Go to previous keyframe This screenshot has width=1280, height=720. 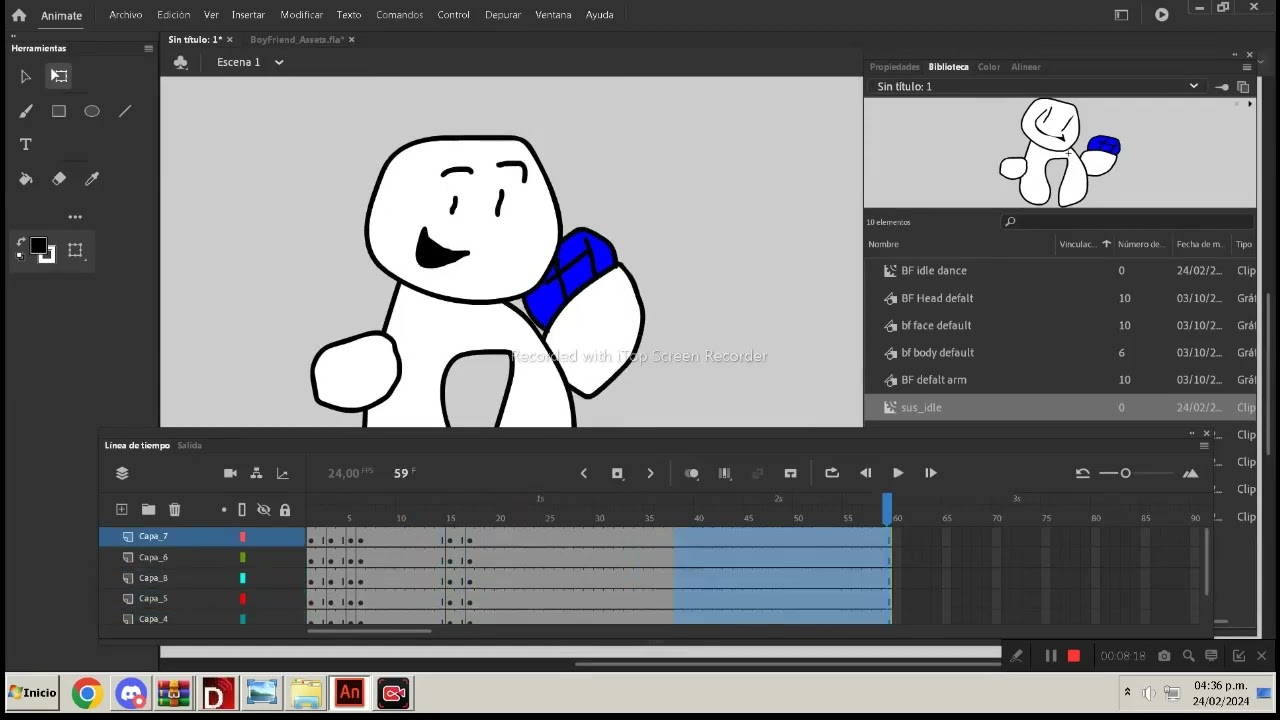[584, 473]
